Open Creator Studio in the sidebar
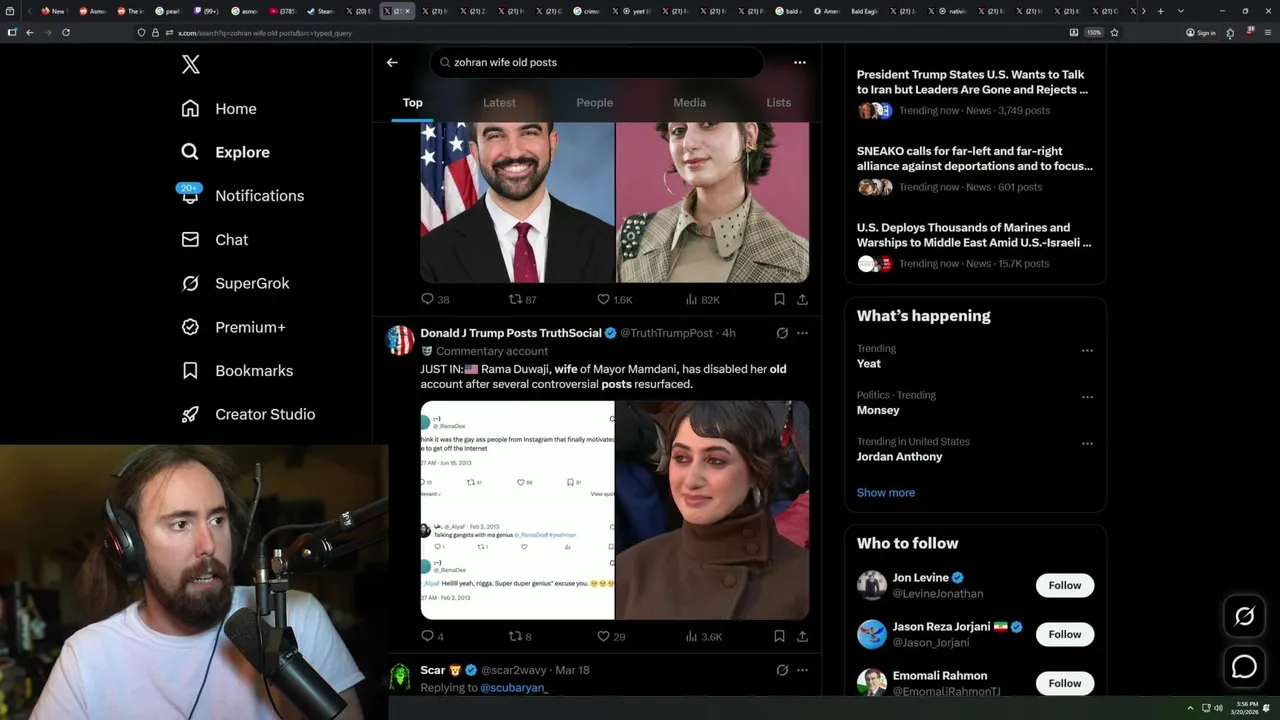This screenshot has width=1280, height=720. point(248,414)
